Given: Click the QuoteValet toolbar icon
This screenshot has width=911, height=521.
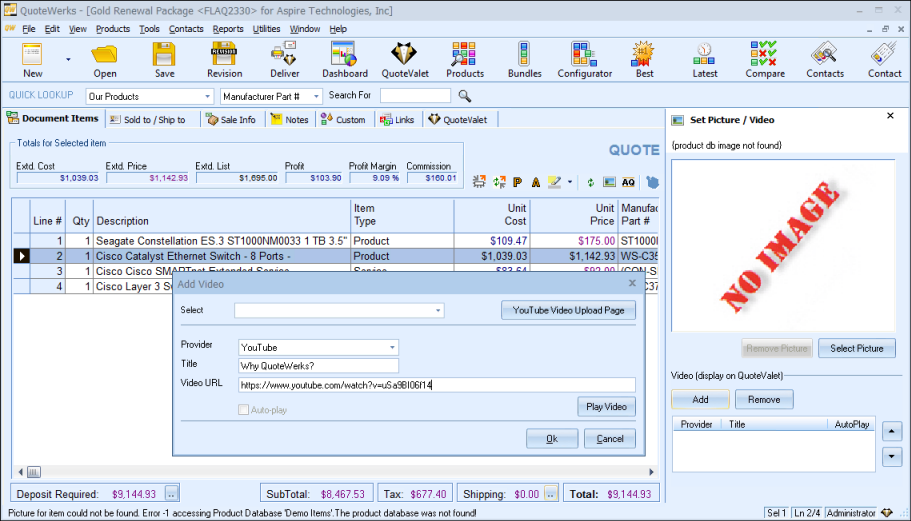Looking at the screenshot, I should click(404, 60).
